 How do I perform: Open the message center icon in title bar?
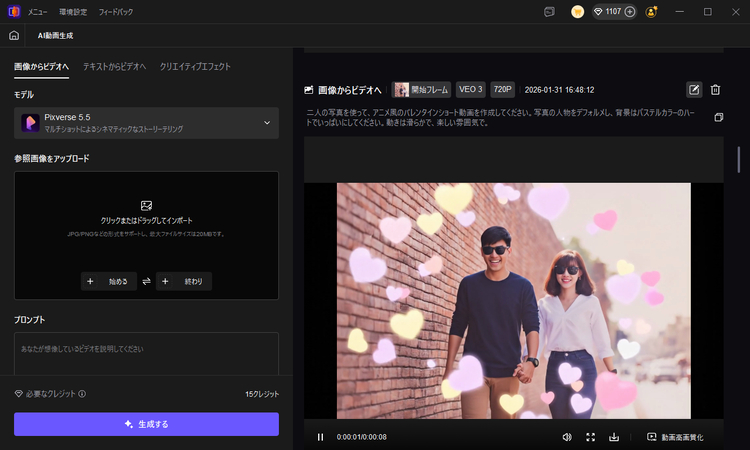pos(549,12)
